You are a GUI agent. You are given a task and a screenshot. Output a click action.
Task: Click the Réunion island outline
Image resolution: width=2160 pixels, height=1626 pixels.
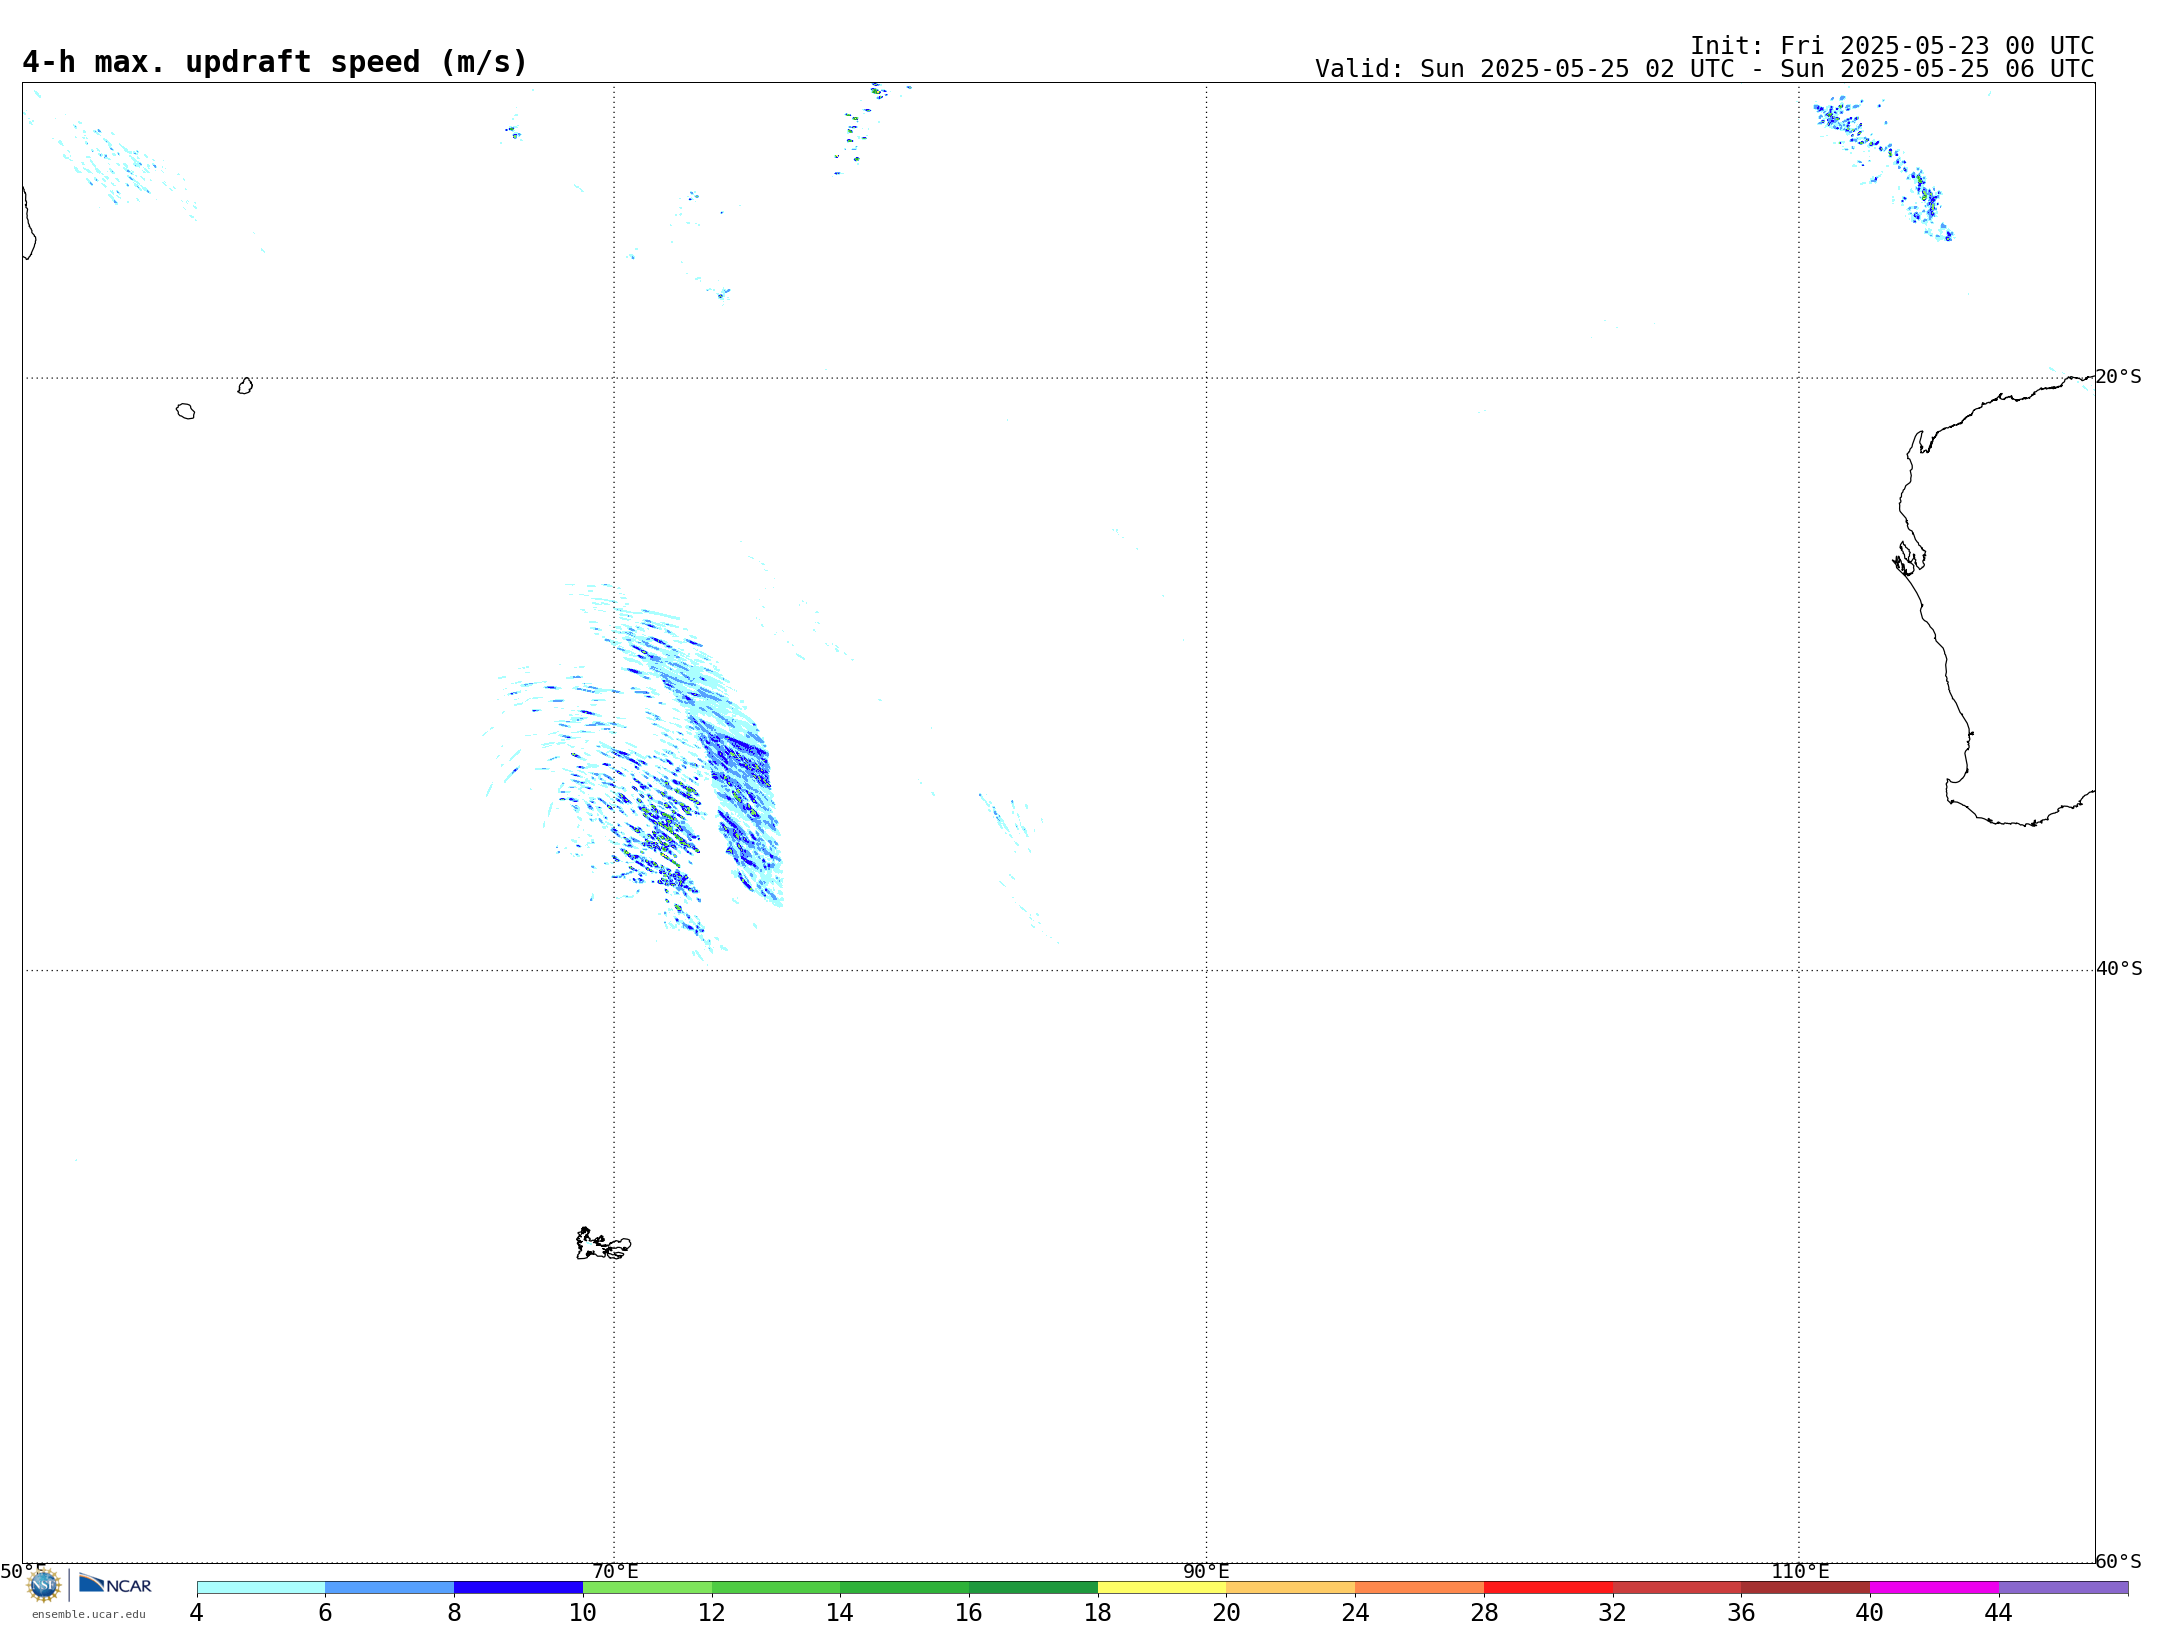point(185,411)
